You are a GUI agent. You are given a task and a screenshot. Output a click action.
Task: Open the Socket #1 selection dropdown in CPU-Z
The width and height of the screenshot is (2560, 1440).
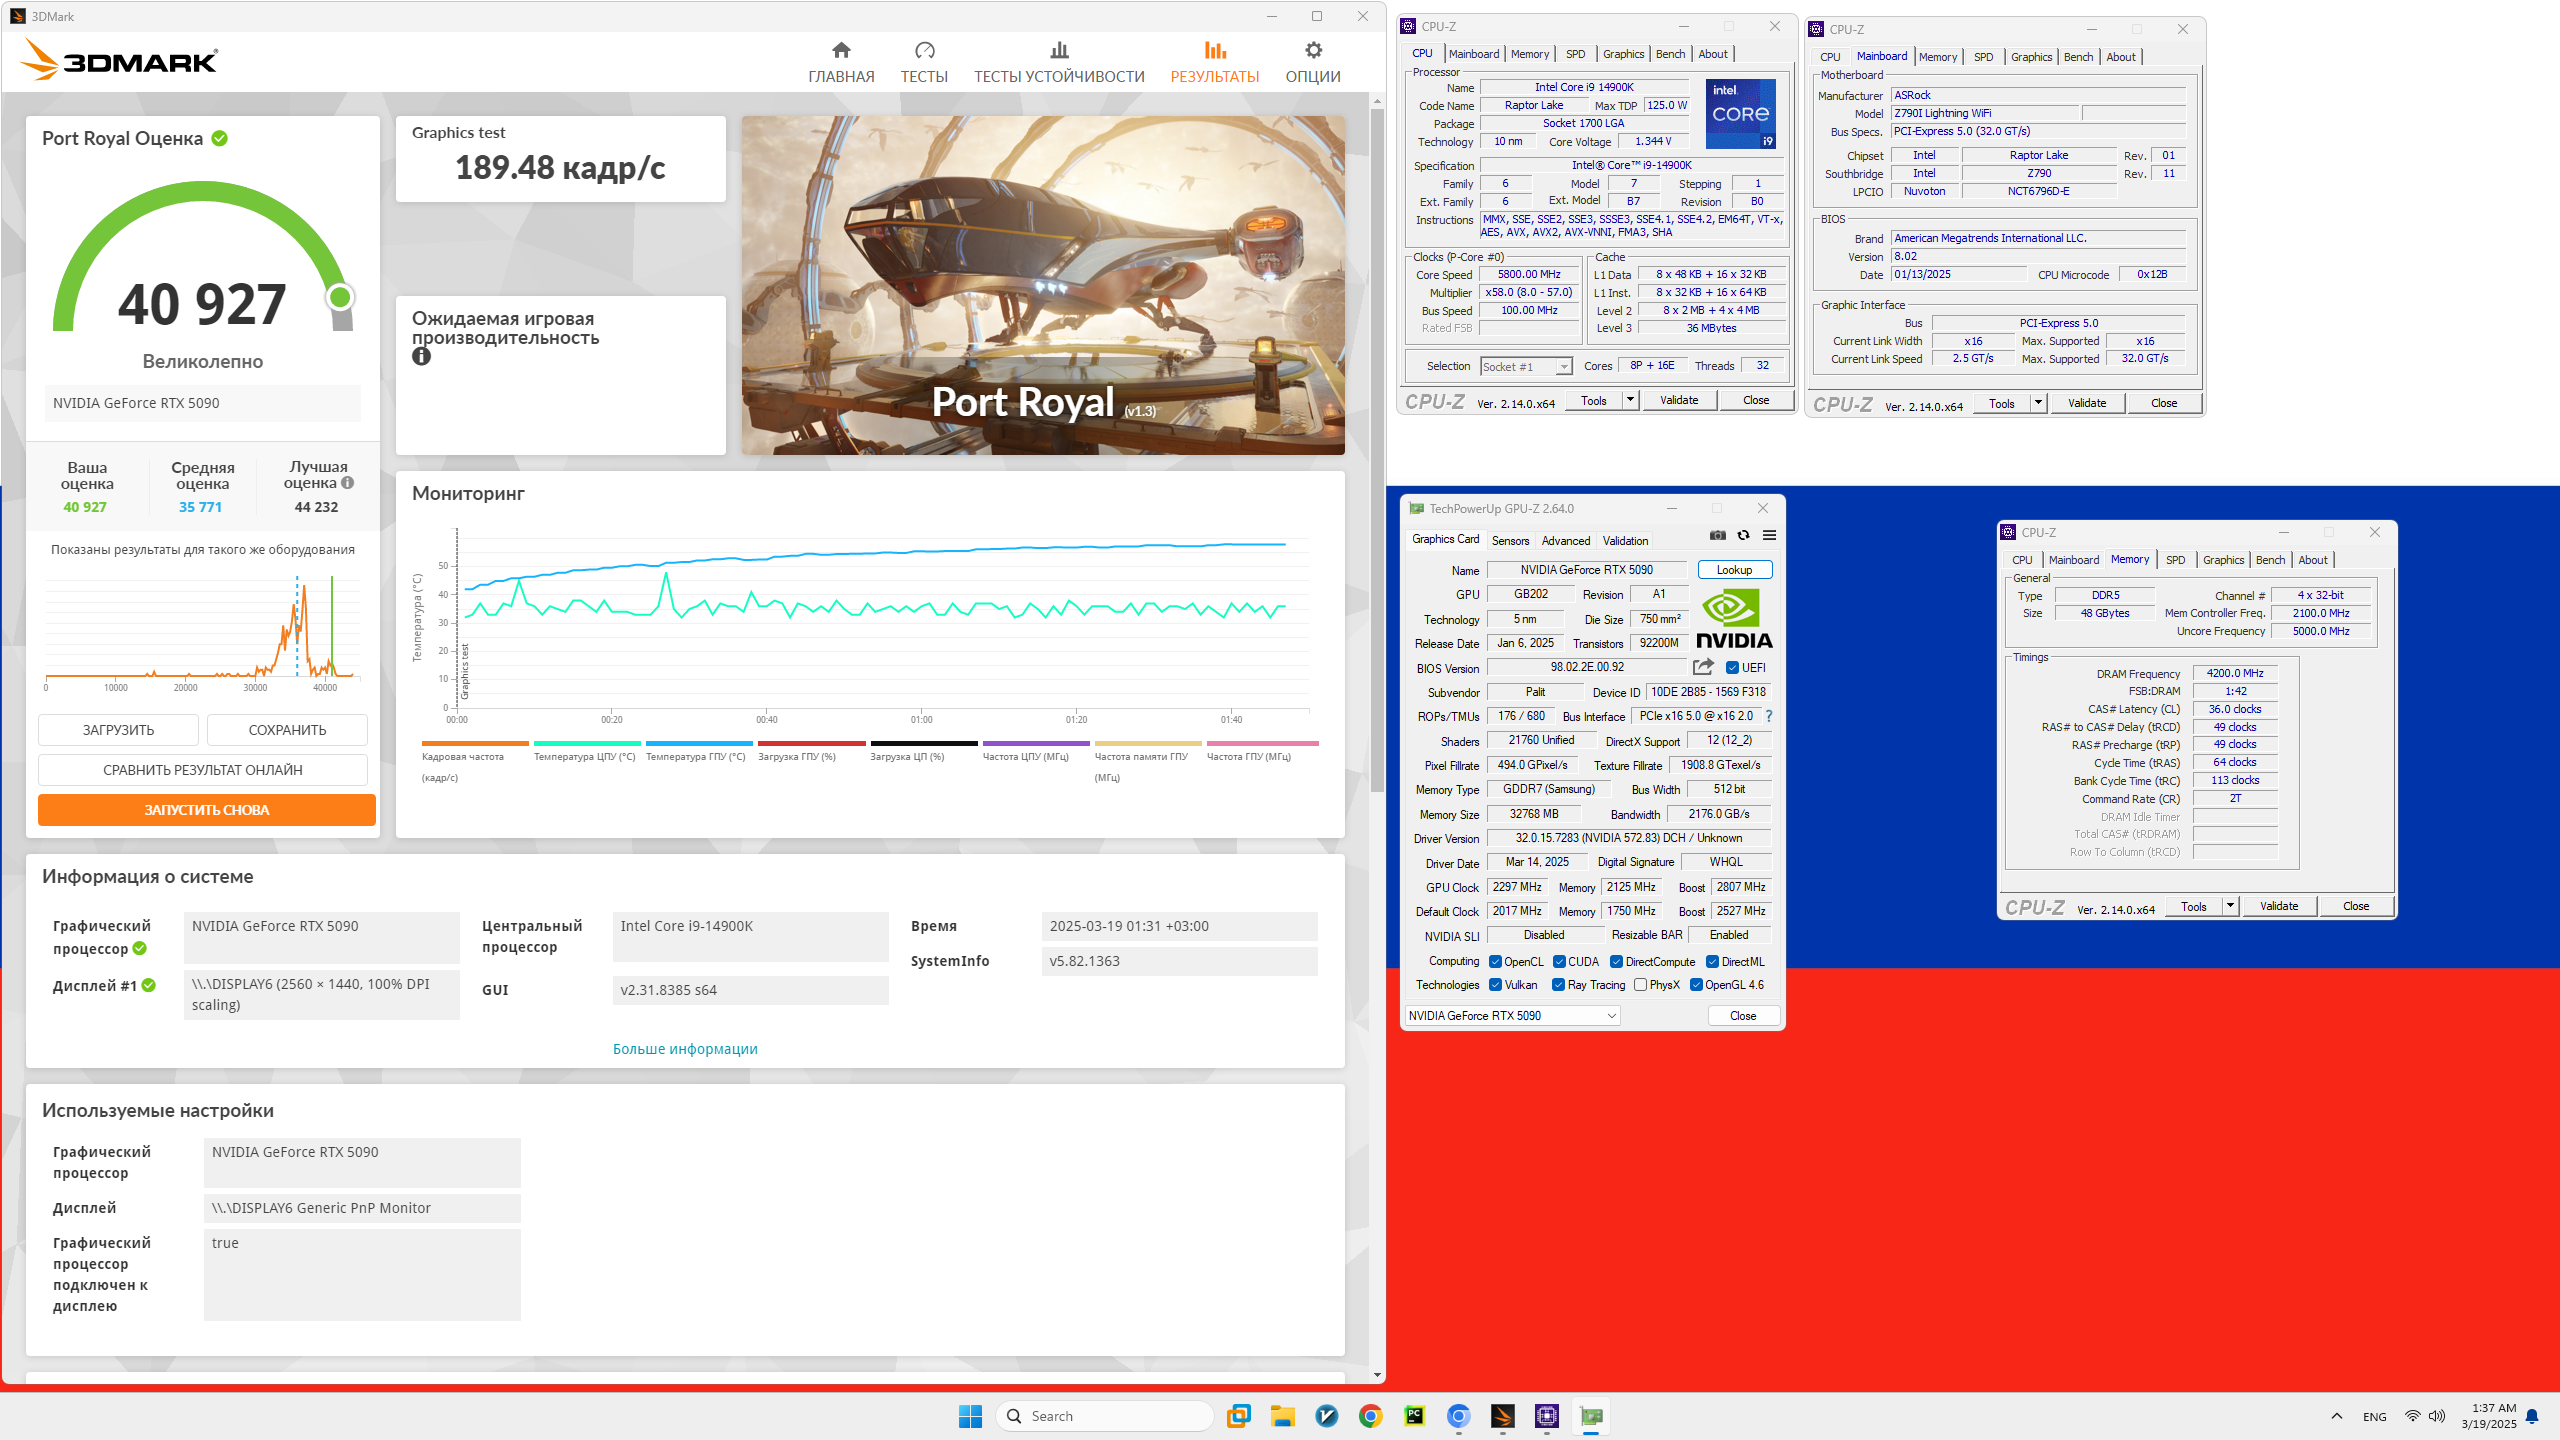(1526, 367)
